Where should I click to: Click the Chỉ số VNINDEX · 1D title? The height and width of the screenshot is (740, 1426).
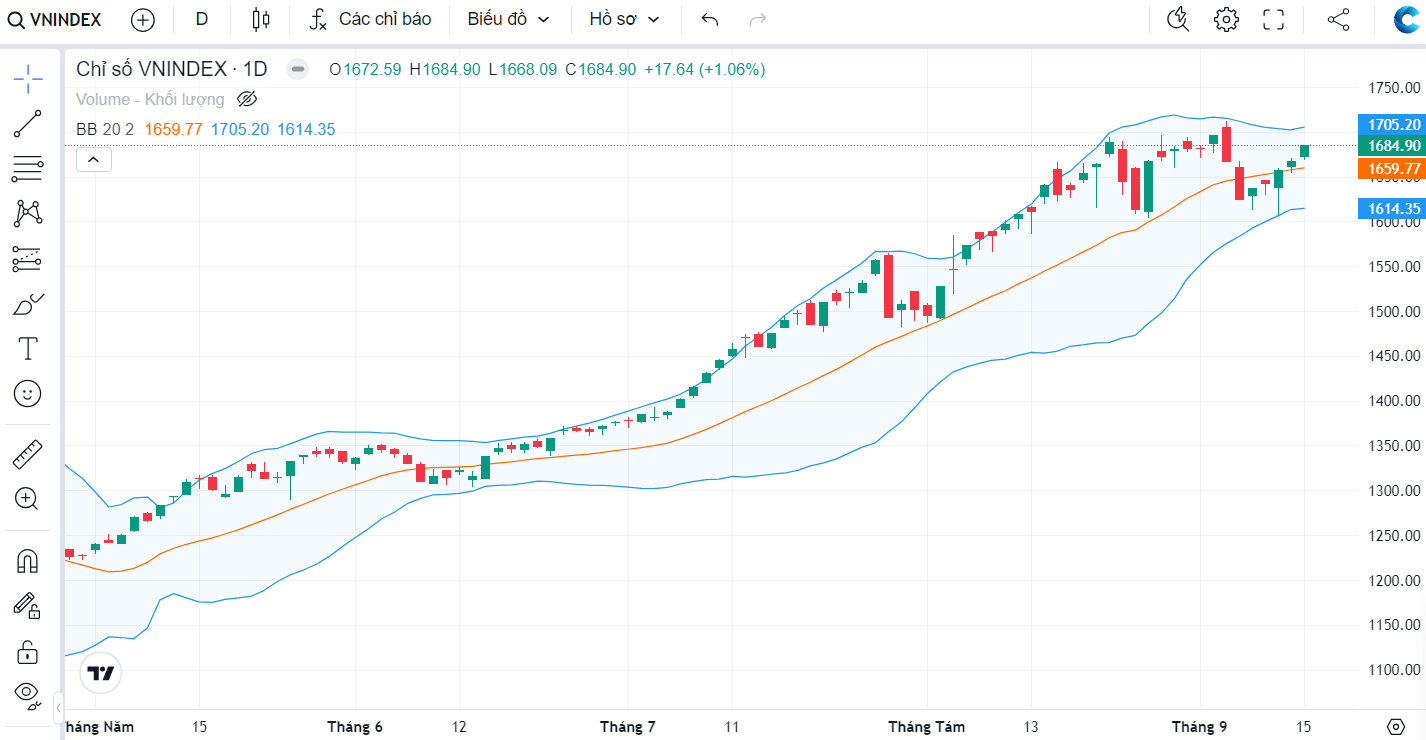coord(172,69)
